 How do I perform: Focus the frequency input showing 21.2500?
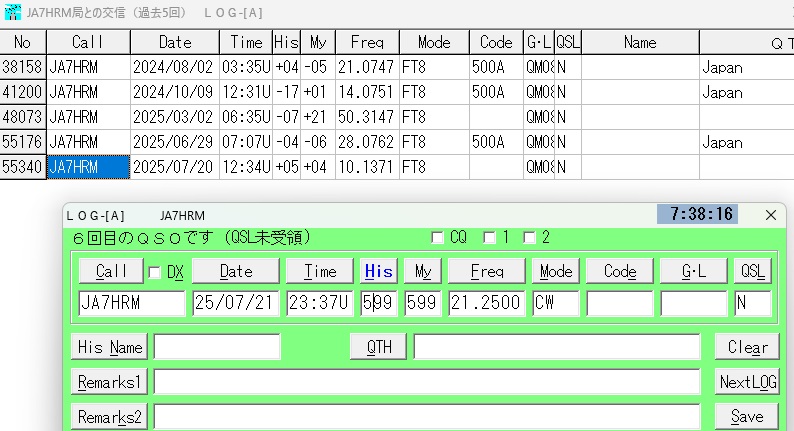486,303
